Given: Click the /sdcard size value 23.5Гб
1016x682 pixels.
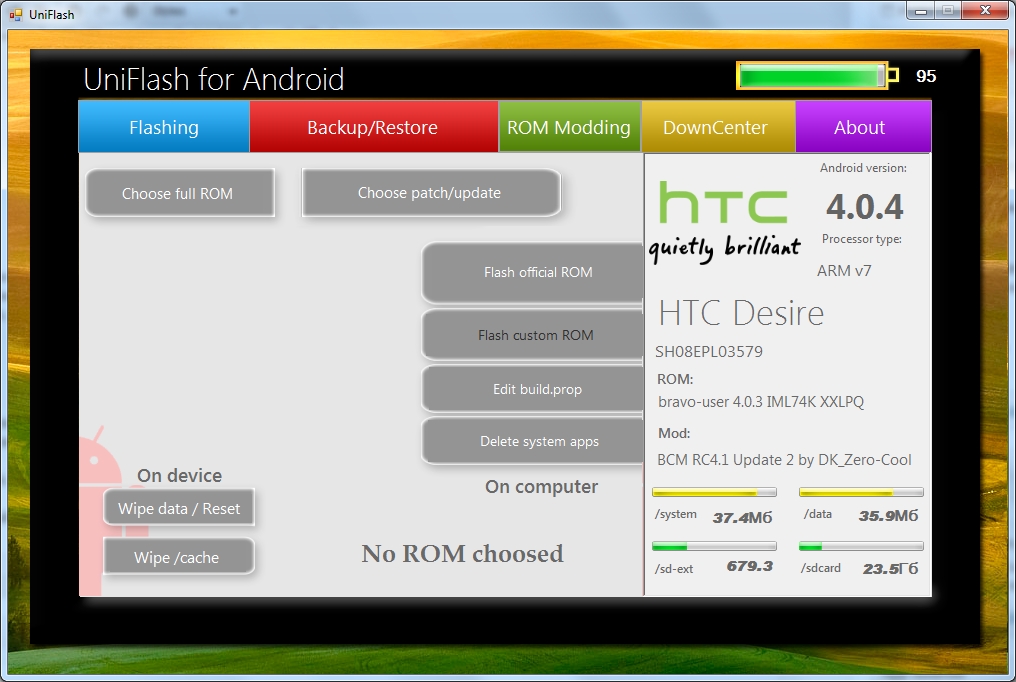Looking at the screenshot, I should [x=890, y=569].
